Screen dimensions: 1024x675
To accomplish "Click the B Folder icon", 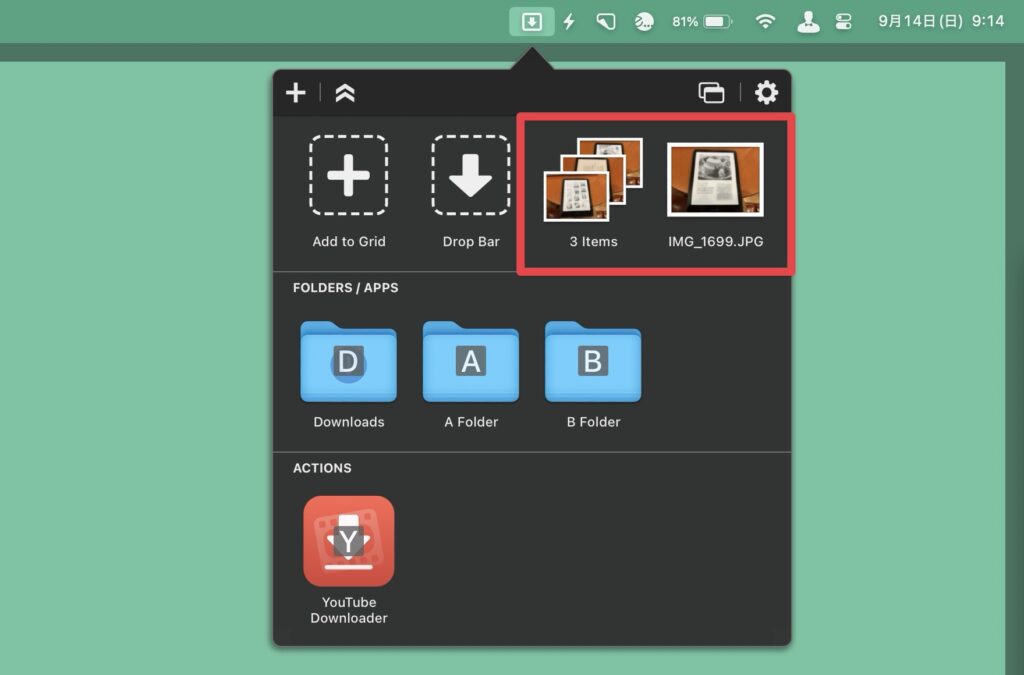I will click(x=593, y=362).
